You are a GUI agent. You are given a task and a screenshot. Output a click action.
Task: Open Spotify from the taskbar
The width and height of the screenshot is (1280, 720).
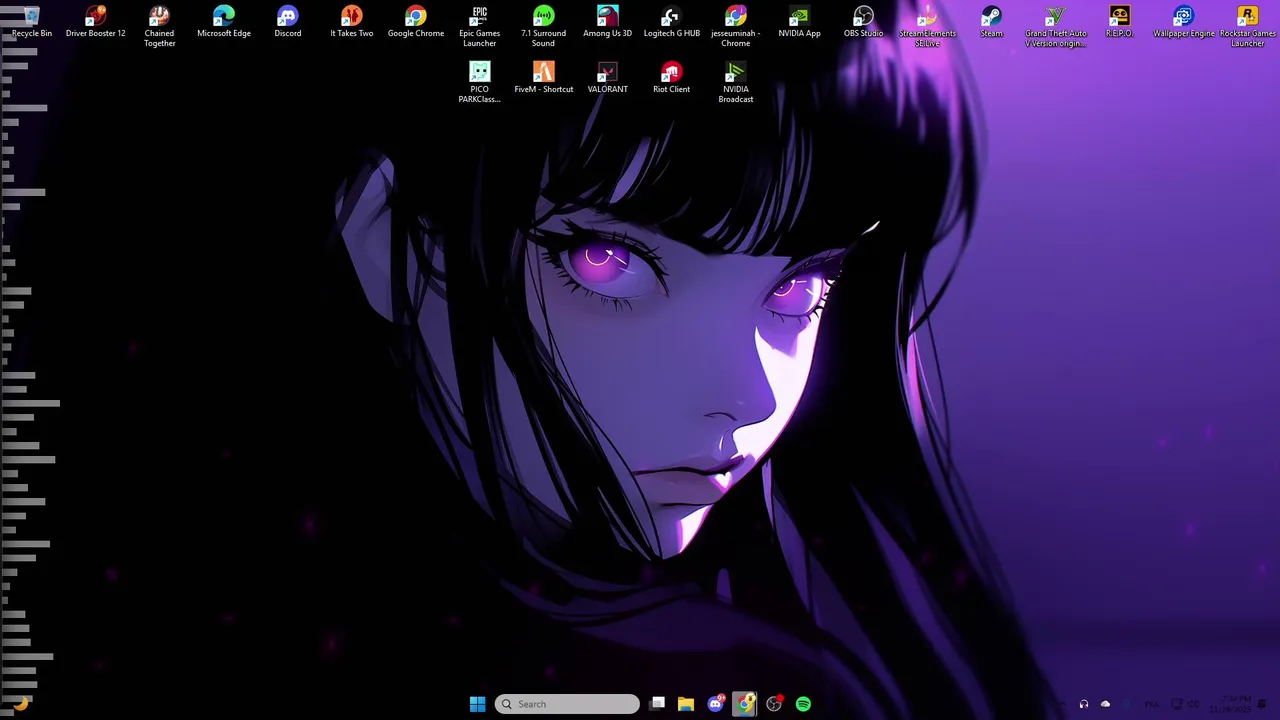[803, 704]
